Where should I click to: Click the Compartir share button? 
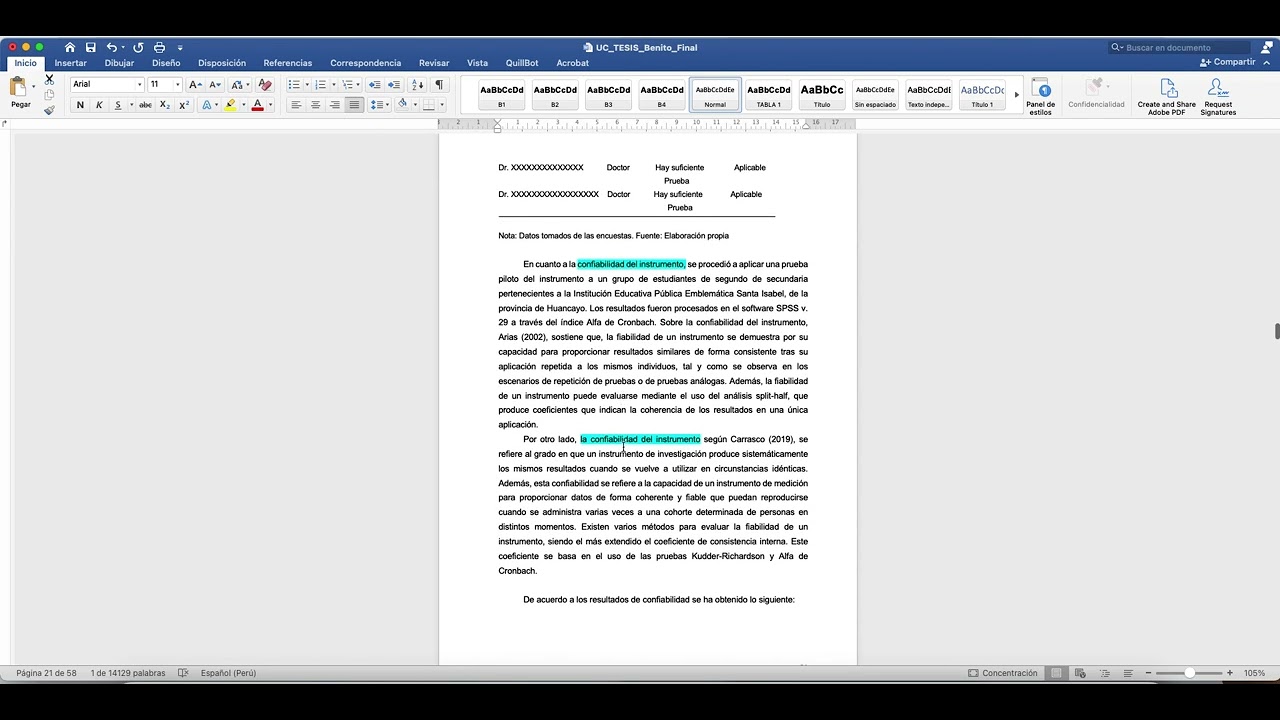click(x=1228, y=62)
